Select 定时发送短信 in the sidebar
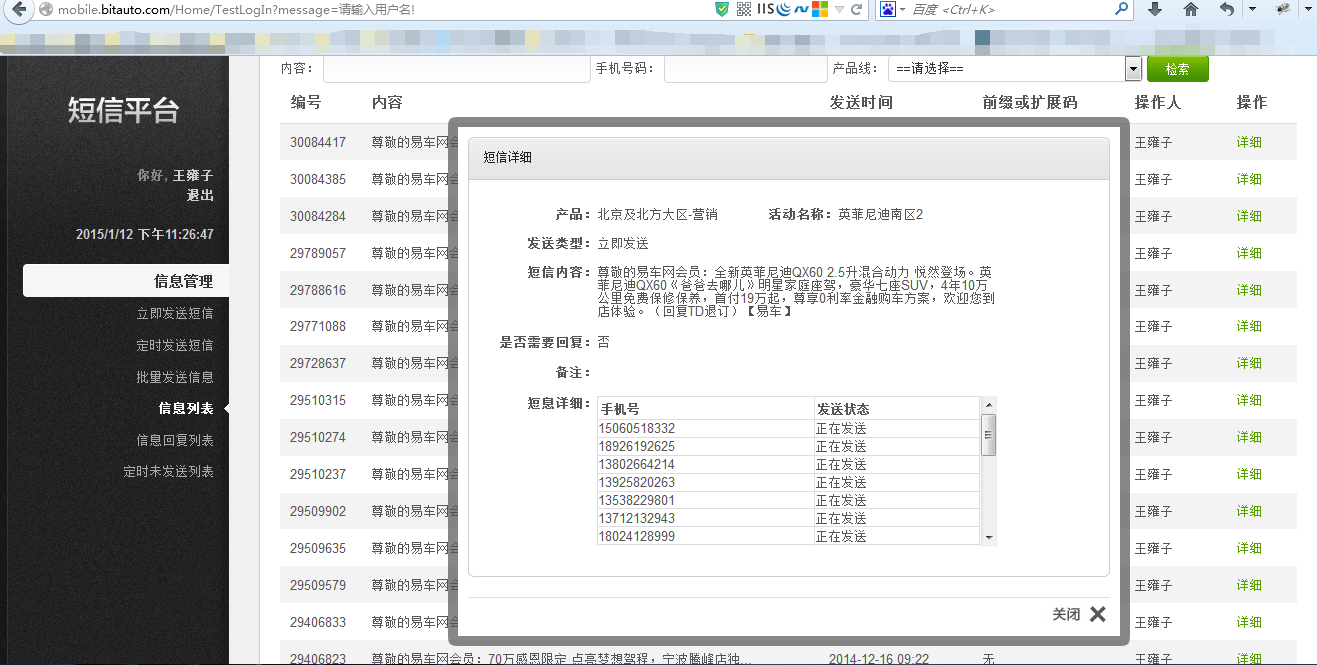 coord(175,345)
